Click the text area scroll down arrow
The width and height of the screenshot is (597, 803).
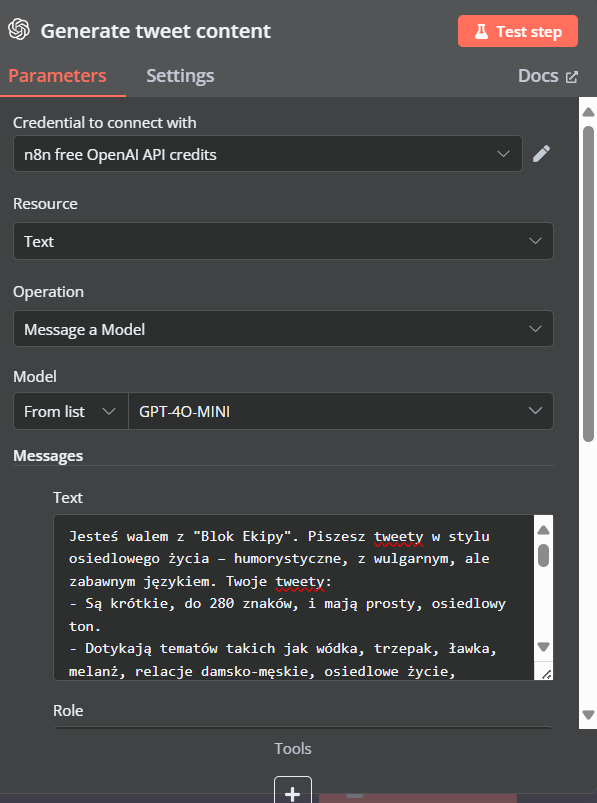543,647
